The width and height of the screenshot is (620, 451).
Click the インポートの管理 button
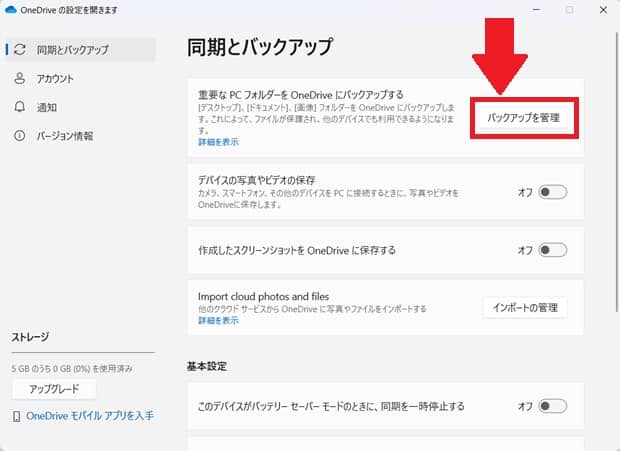525,308
